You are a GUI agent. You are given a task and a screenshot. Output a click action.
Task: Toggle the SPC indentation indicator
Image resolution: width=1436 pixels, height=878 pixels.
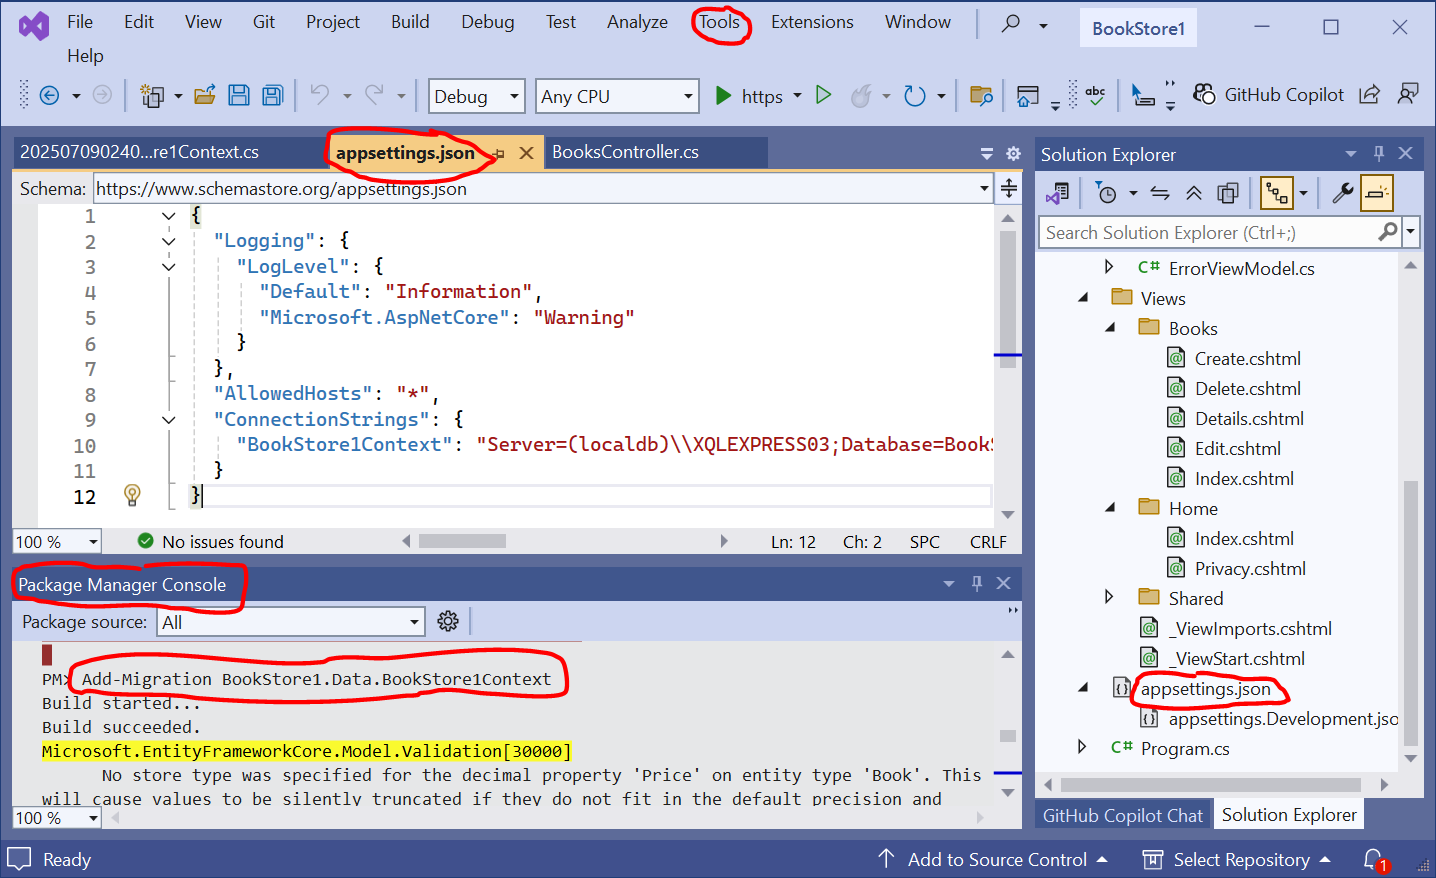click(925, 542)
